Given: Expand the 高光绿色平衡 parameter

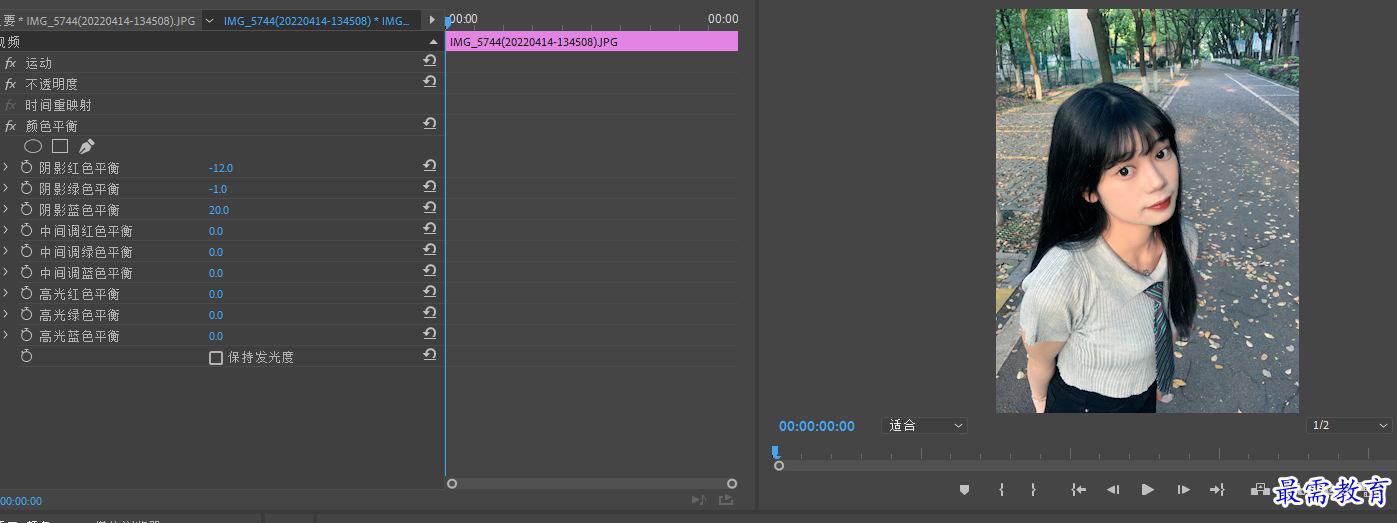Looking at the screenshot, I should pyautogui.click(x=6, y=315).
